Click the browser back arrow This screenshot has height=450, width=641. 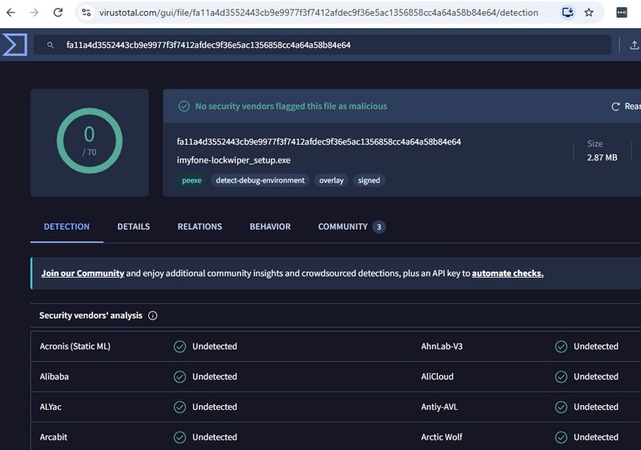click(x=11, y=13)
